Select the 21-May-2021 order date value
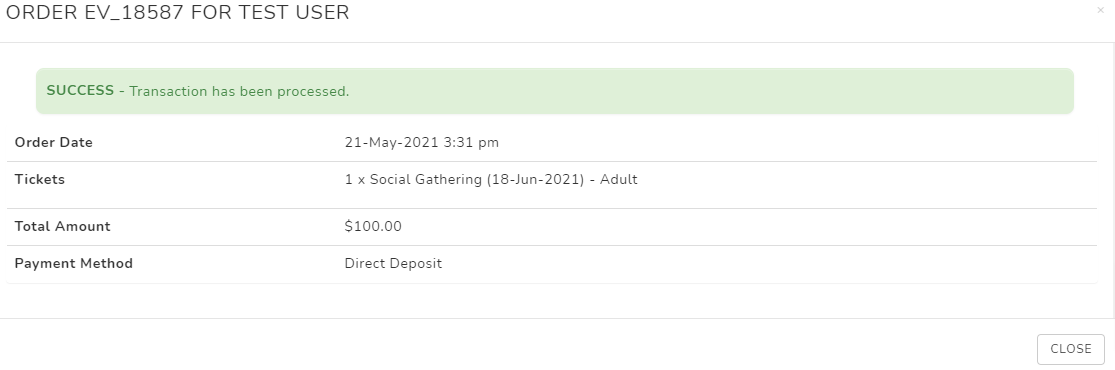 pyautogui.click(x=392, y=142)
